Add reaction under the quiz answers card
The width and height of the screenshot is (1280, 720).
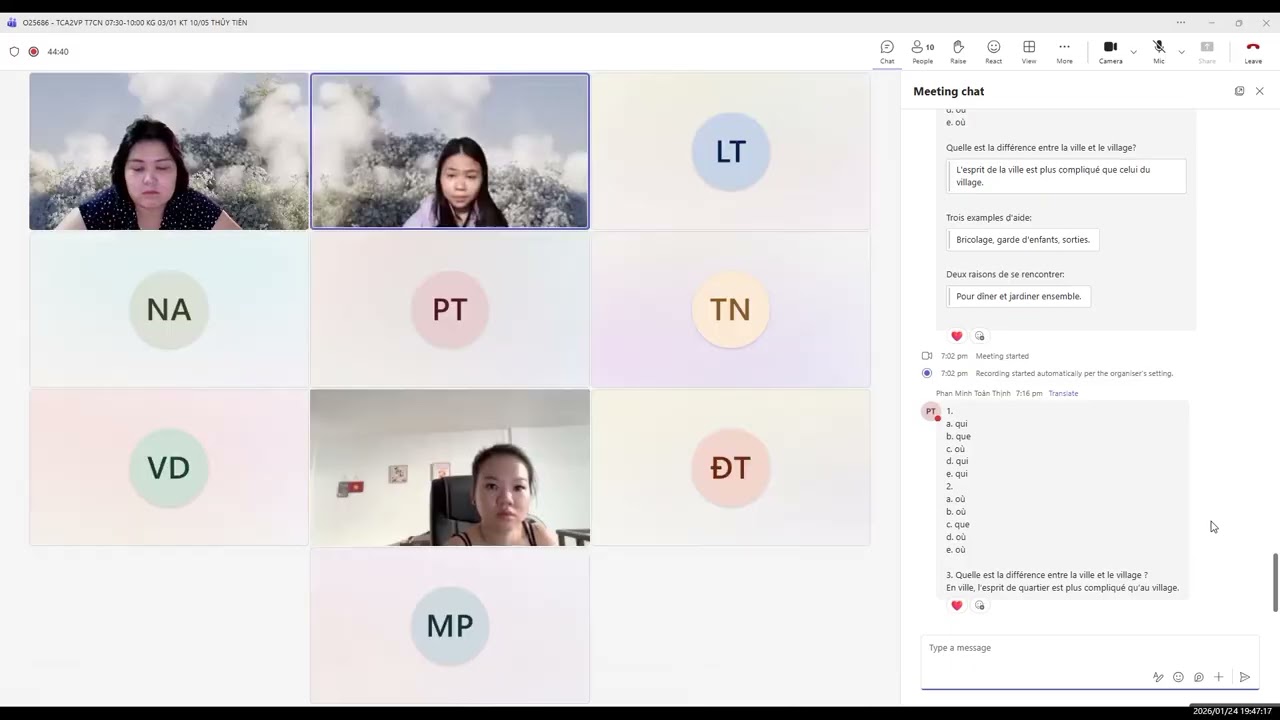(x=979, y=336)
